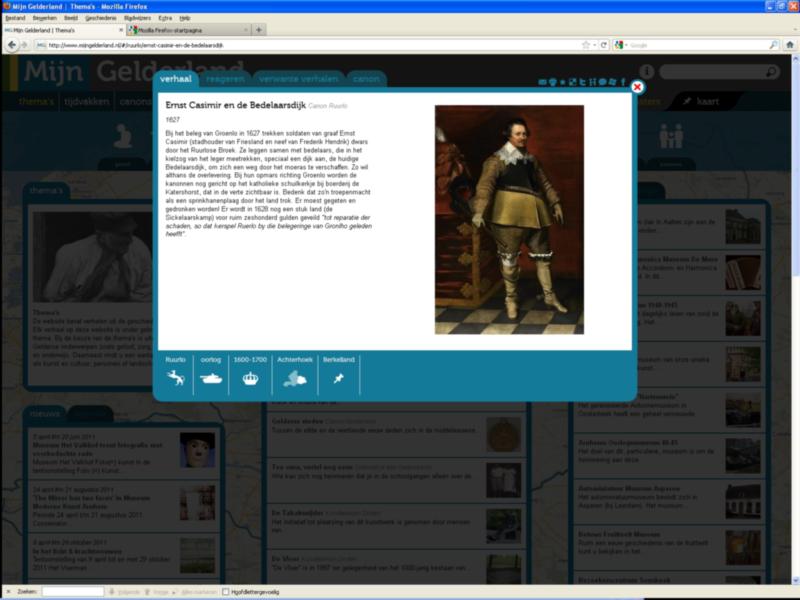Open the search engine selector dropdown
Viewport: 800px width, 600px height.
click(x=620, y=45)
